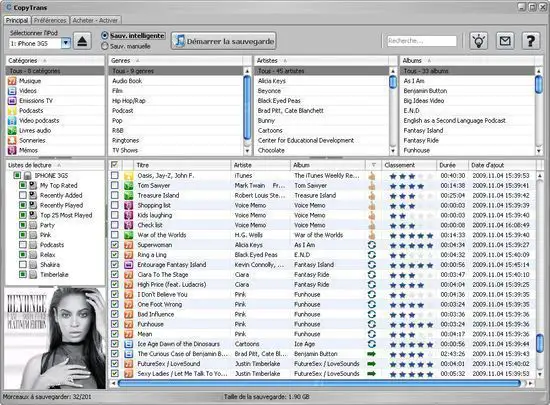Open the iPhone 3GS device dropdown
550x405 pixels.
66,43
